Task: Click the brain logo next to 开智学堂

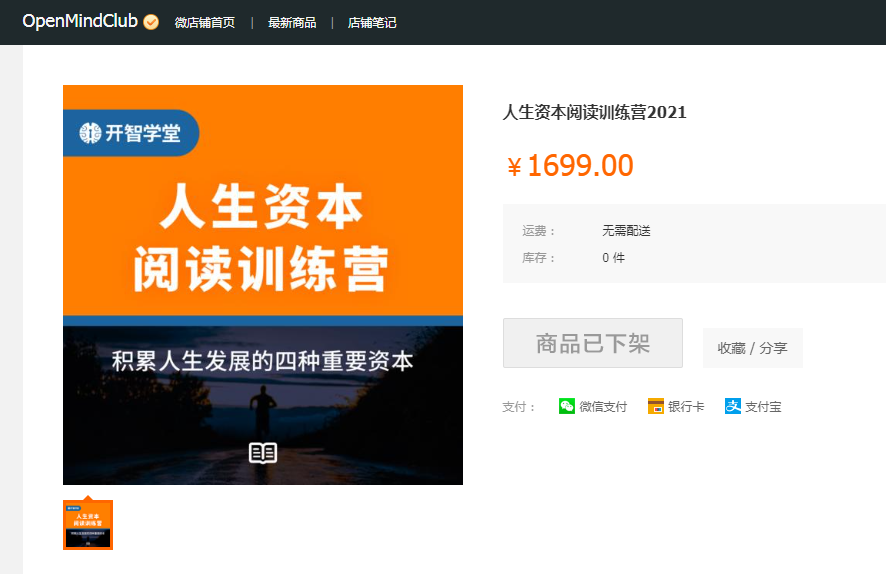Action: point(90,133)
